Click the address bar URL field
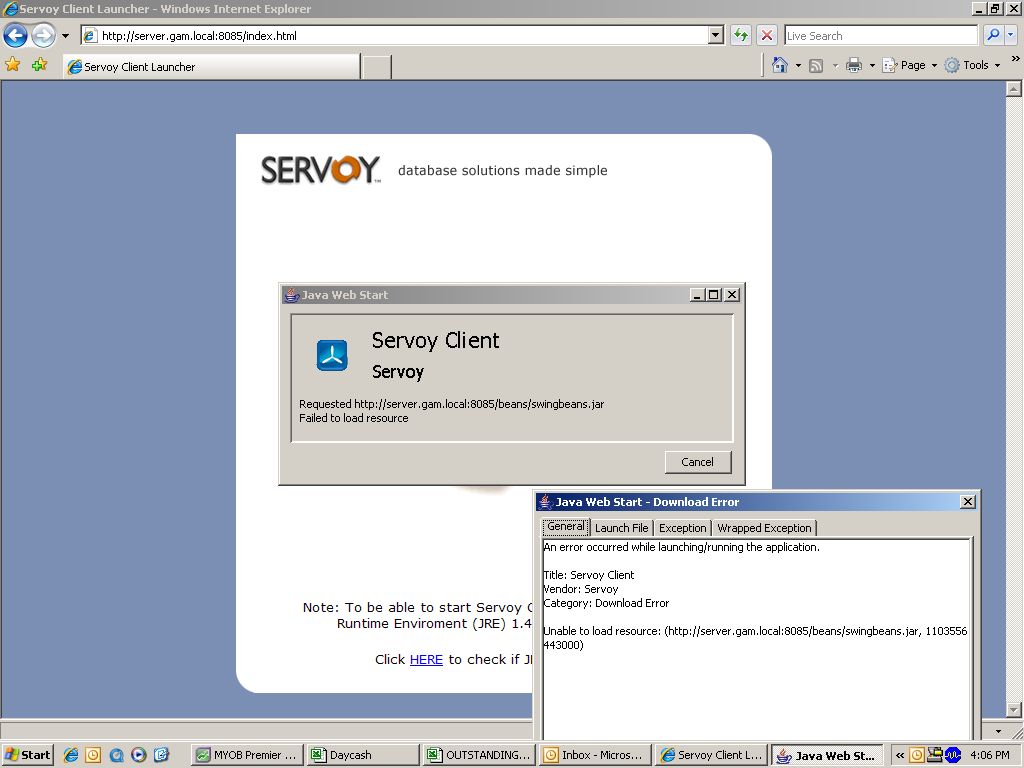Image resolution: width=1024 pixels, height=768 pixels. point(394,36)
